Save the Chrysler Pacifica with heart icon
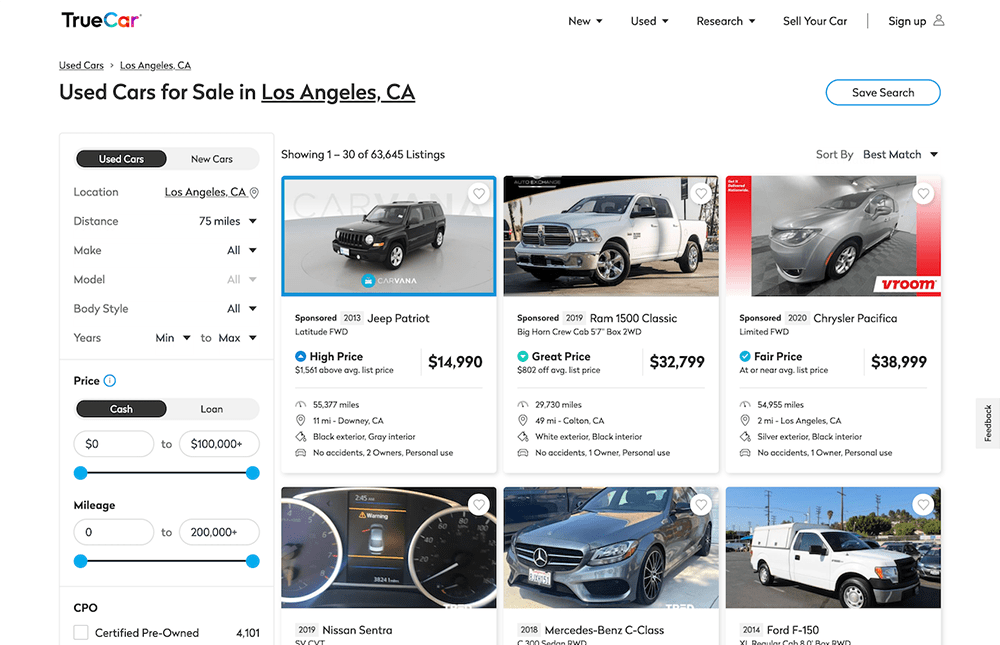The width and height of the screenshot is (1000, 645). [923, 193]
